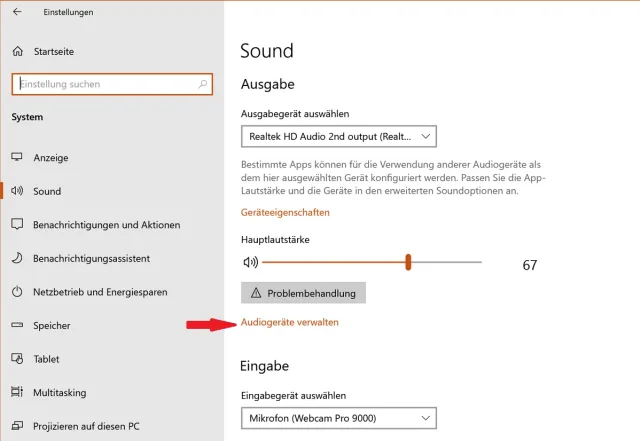The image size is (640, 441).
Task: Click the Hauptlautstärke volume slider handle
Action: coord(409,262)
